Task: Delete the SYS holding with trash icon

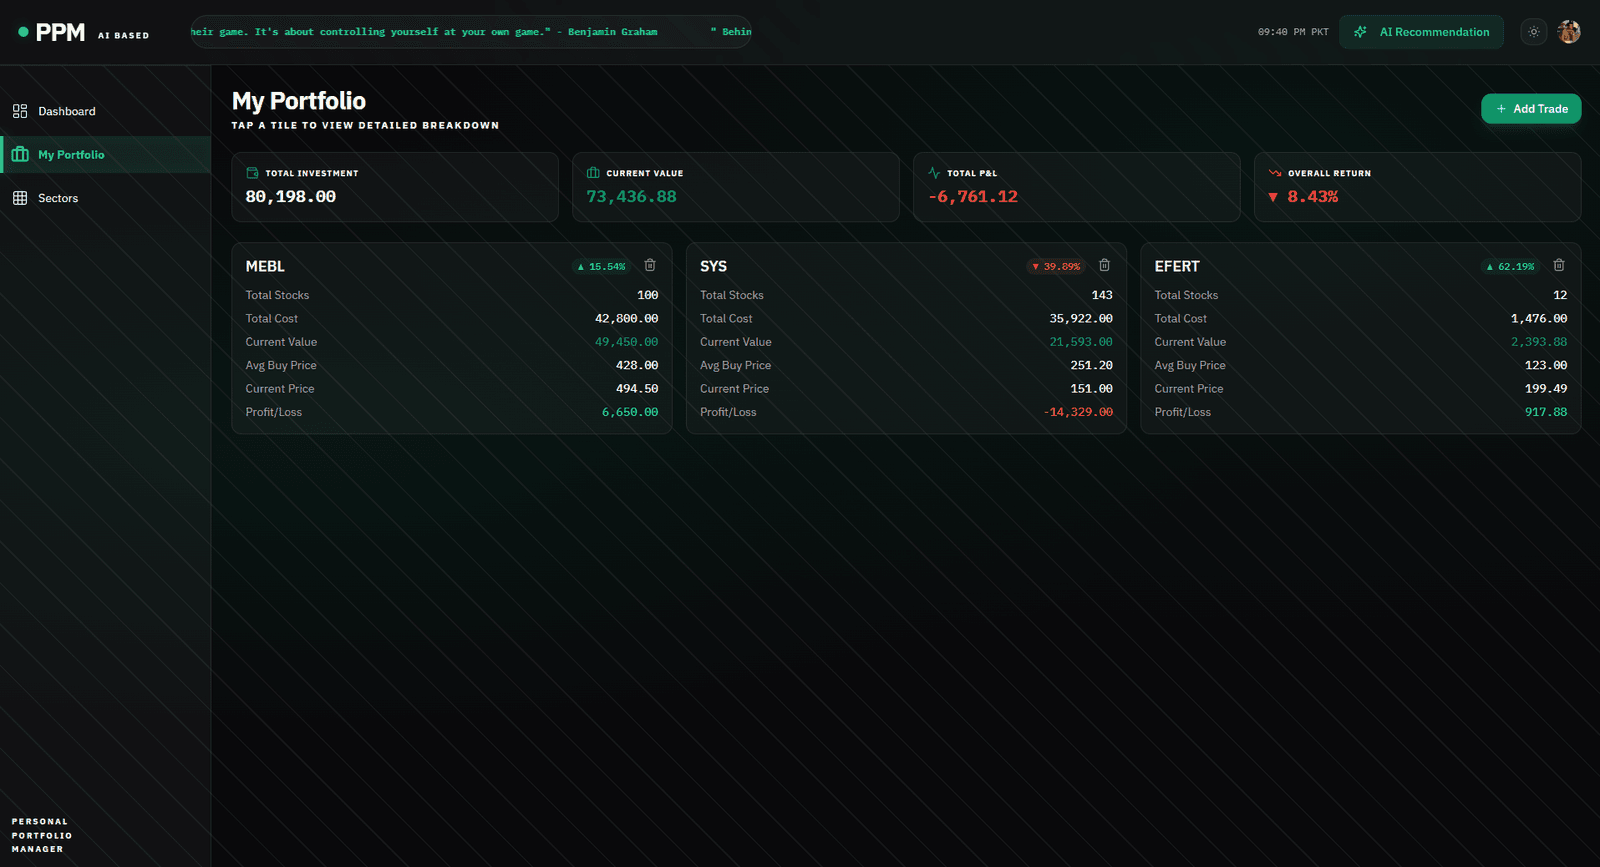Action: click(x=1104, y=265)
